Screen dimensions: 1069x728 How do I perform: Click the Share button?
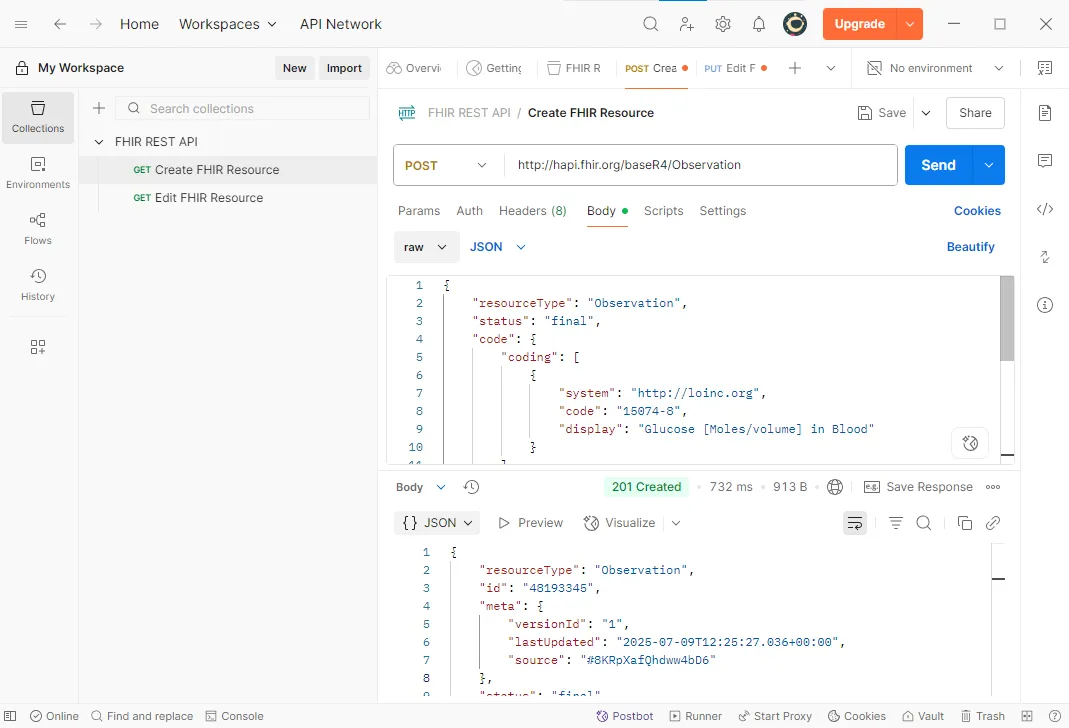[x=975, y=113]
